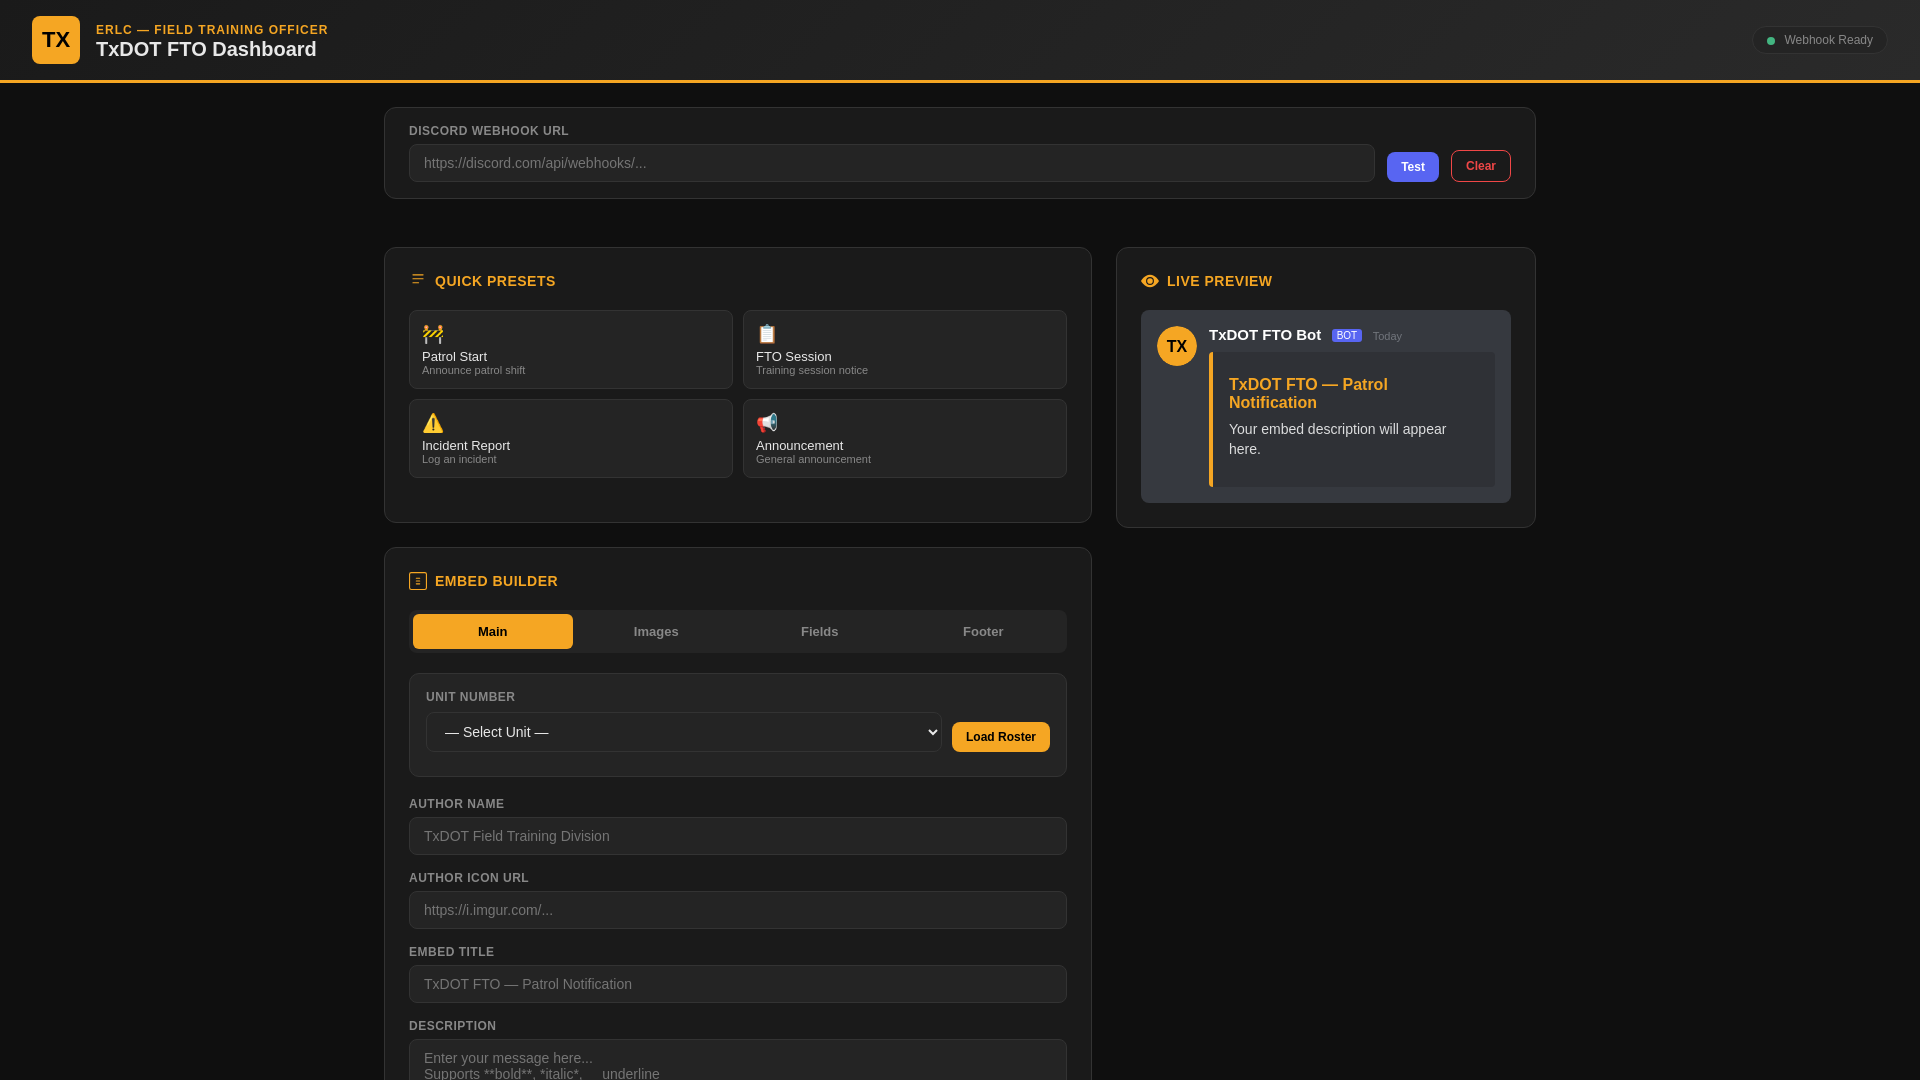Apply the Incident Report preset

[571, 438]
